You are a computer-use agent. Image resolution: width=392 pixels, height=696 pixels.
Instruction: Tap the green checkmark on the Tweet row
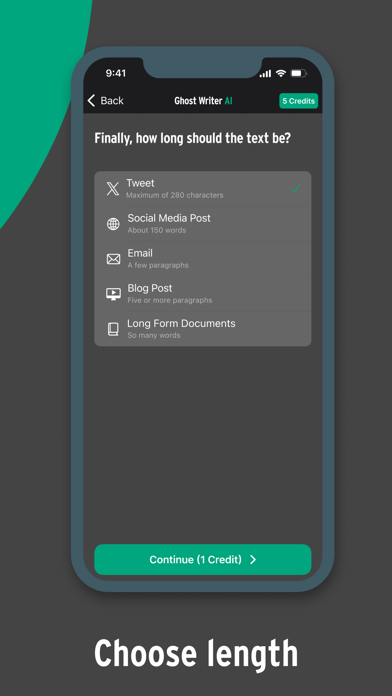(x=295, y=189)
